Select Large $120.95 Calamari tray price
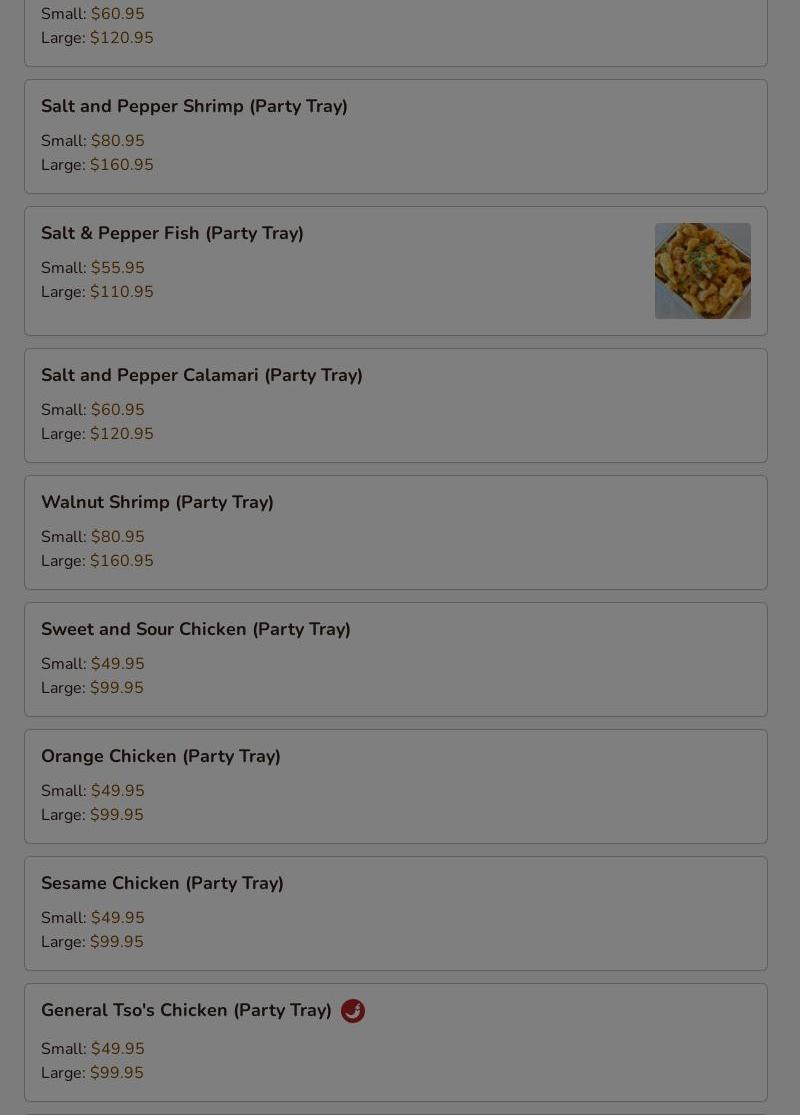The height and width of the screenshot is (1115, 800). pyautogui.click(x=97, y=434)
